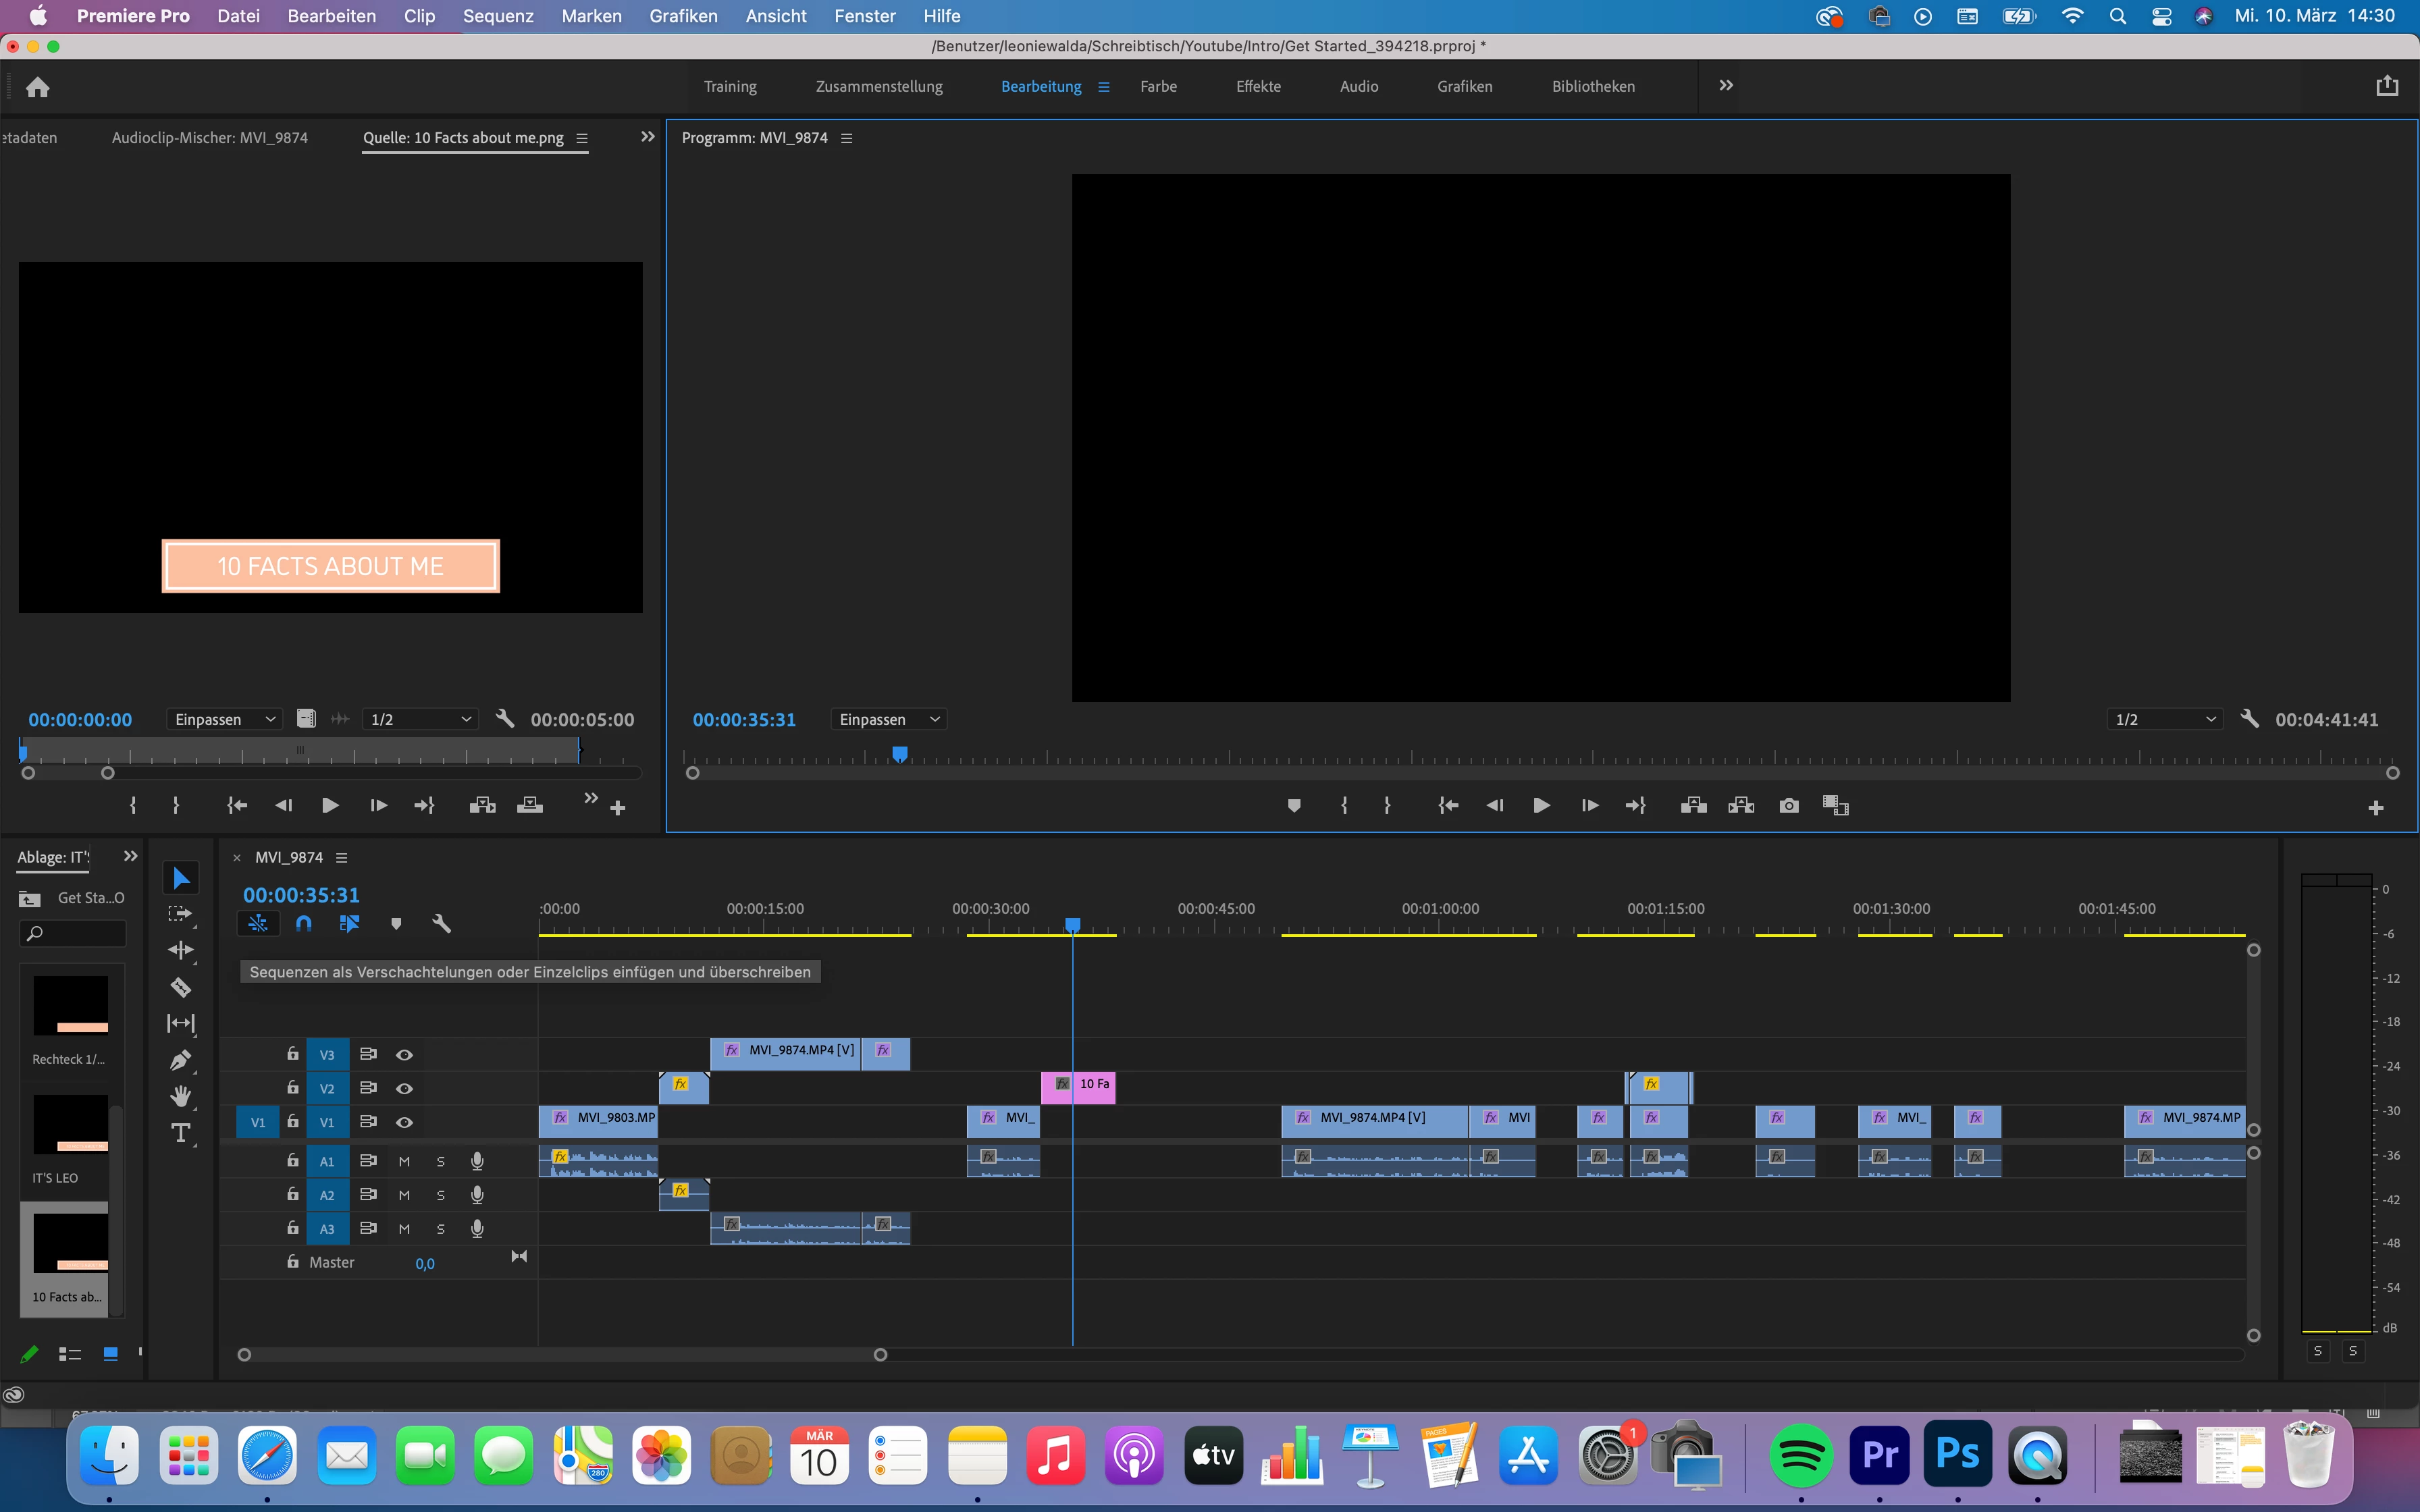The width and height of the screenshot is (2420, 1512).
Task: Click the Export Frame camera icon
Action: [1789, 806]
